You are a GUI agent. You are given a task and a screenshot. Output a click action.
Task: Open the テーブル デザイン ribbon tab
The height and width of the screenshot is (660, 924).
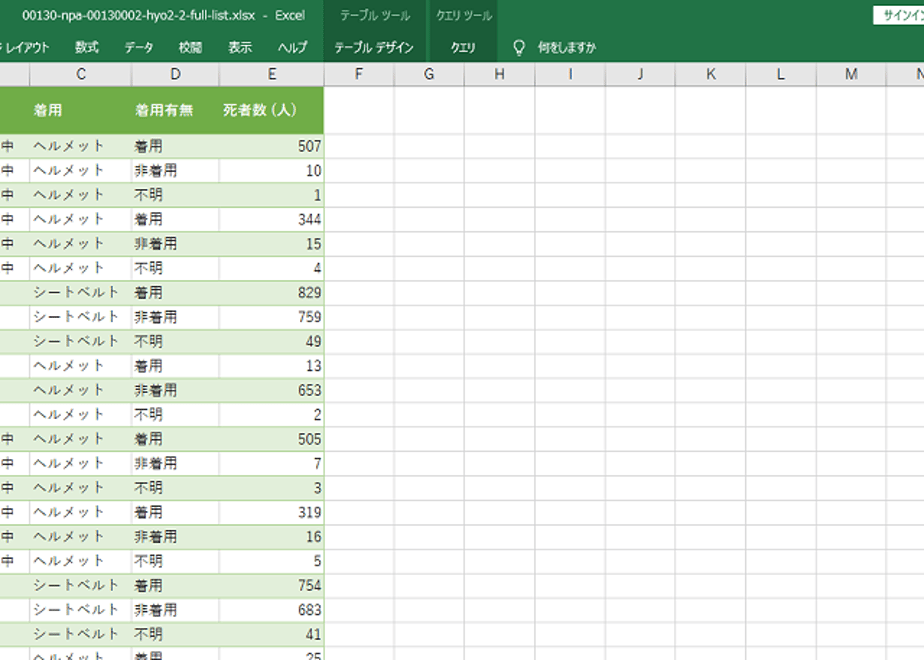(374, 48)
